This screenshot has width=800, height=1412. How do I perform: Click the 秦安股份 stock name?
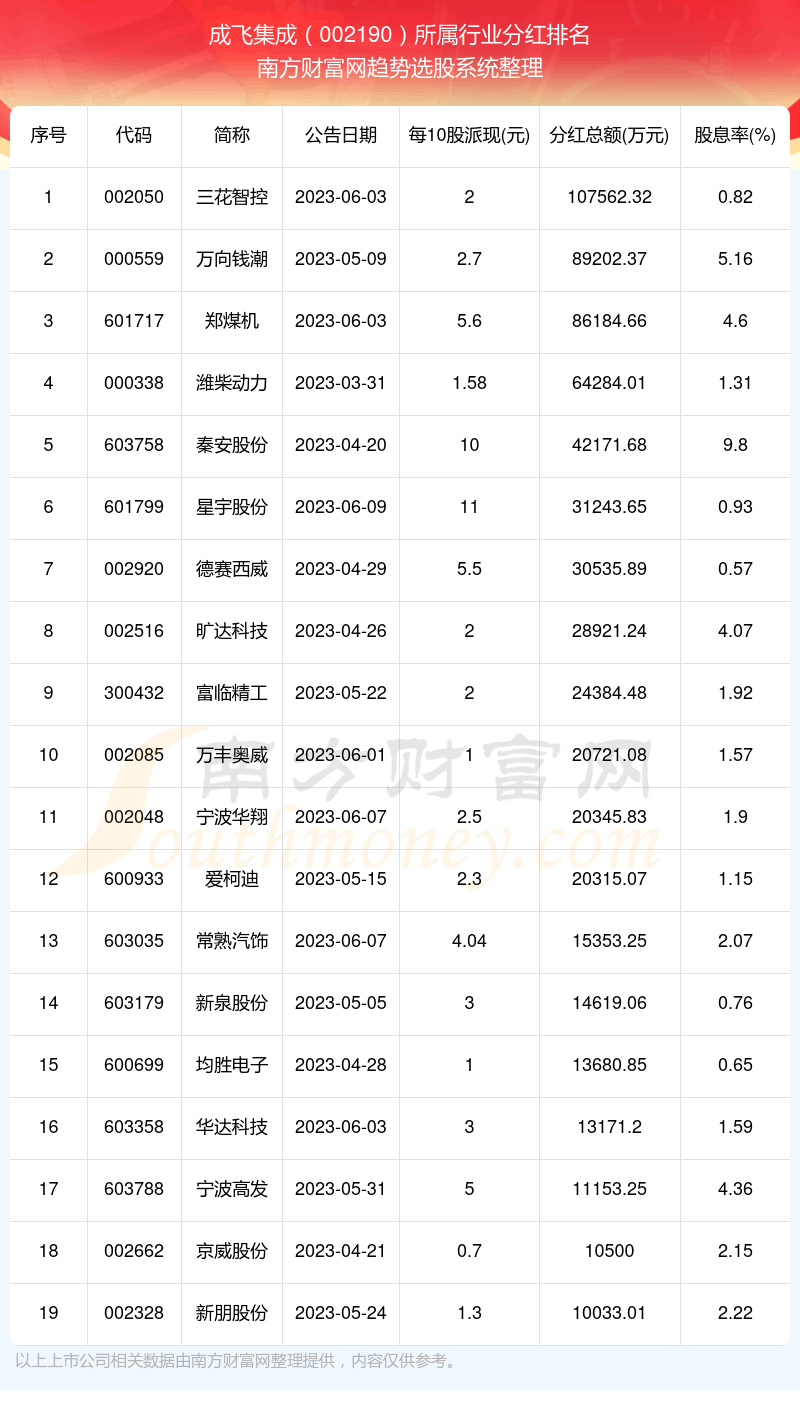pos(232,445)
